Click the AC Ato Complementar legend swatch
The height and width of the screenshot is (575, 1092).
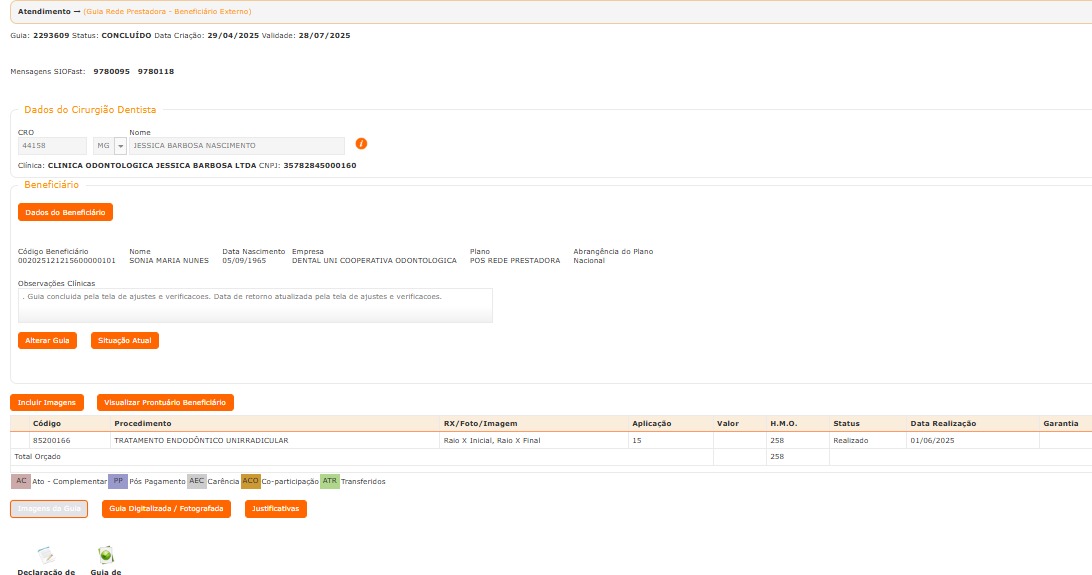pyautogui.click(x=21, y=481)
